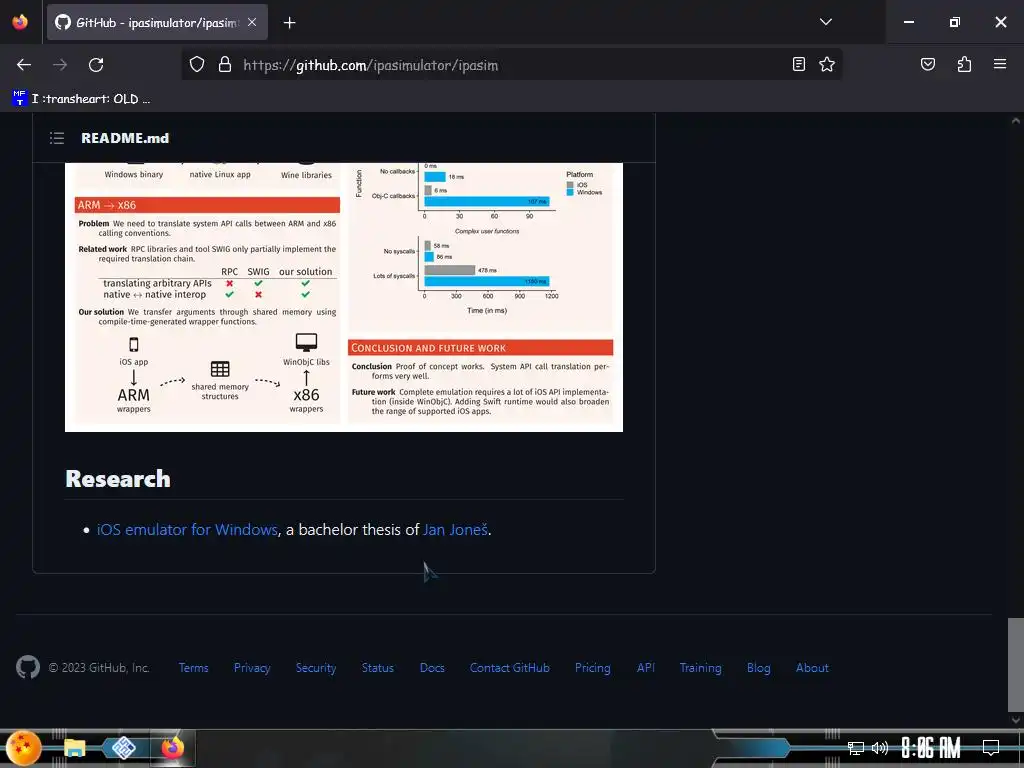Click the GitHub footer logo
Image resolution: width=1024 pixels, height=768 pixels.
click(27, 667)
